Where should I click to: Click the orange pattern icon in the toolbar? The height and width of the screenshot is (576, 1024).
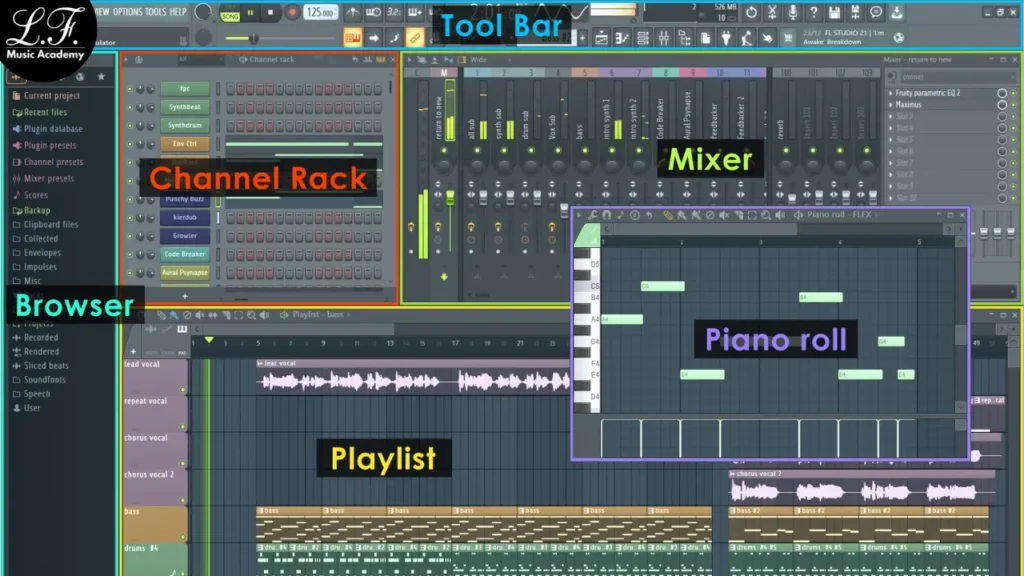click(x=352, y=38)
